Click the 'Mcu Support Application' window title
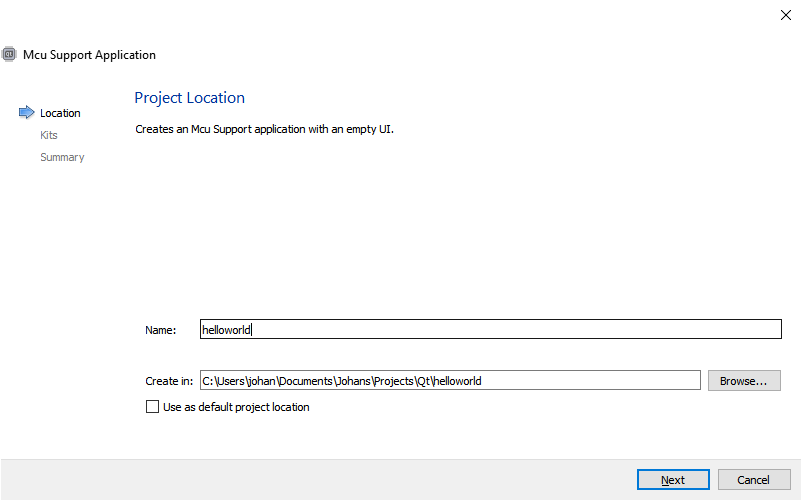 (89, 55)
